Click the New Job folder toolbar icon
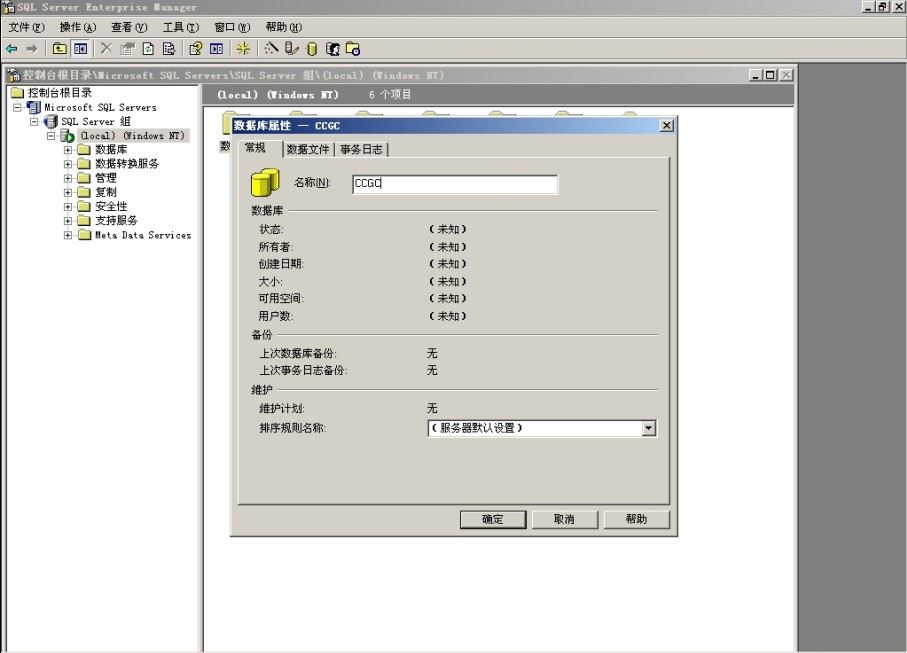Viewport: 907px width, 653px height. [x=353, y=49]
